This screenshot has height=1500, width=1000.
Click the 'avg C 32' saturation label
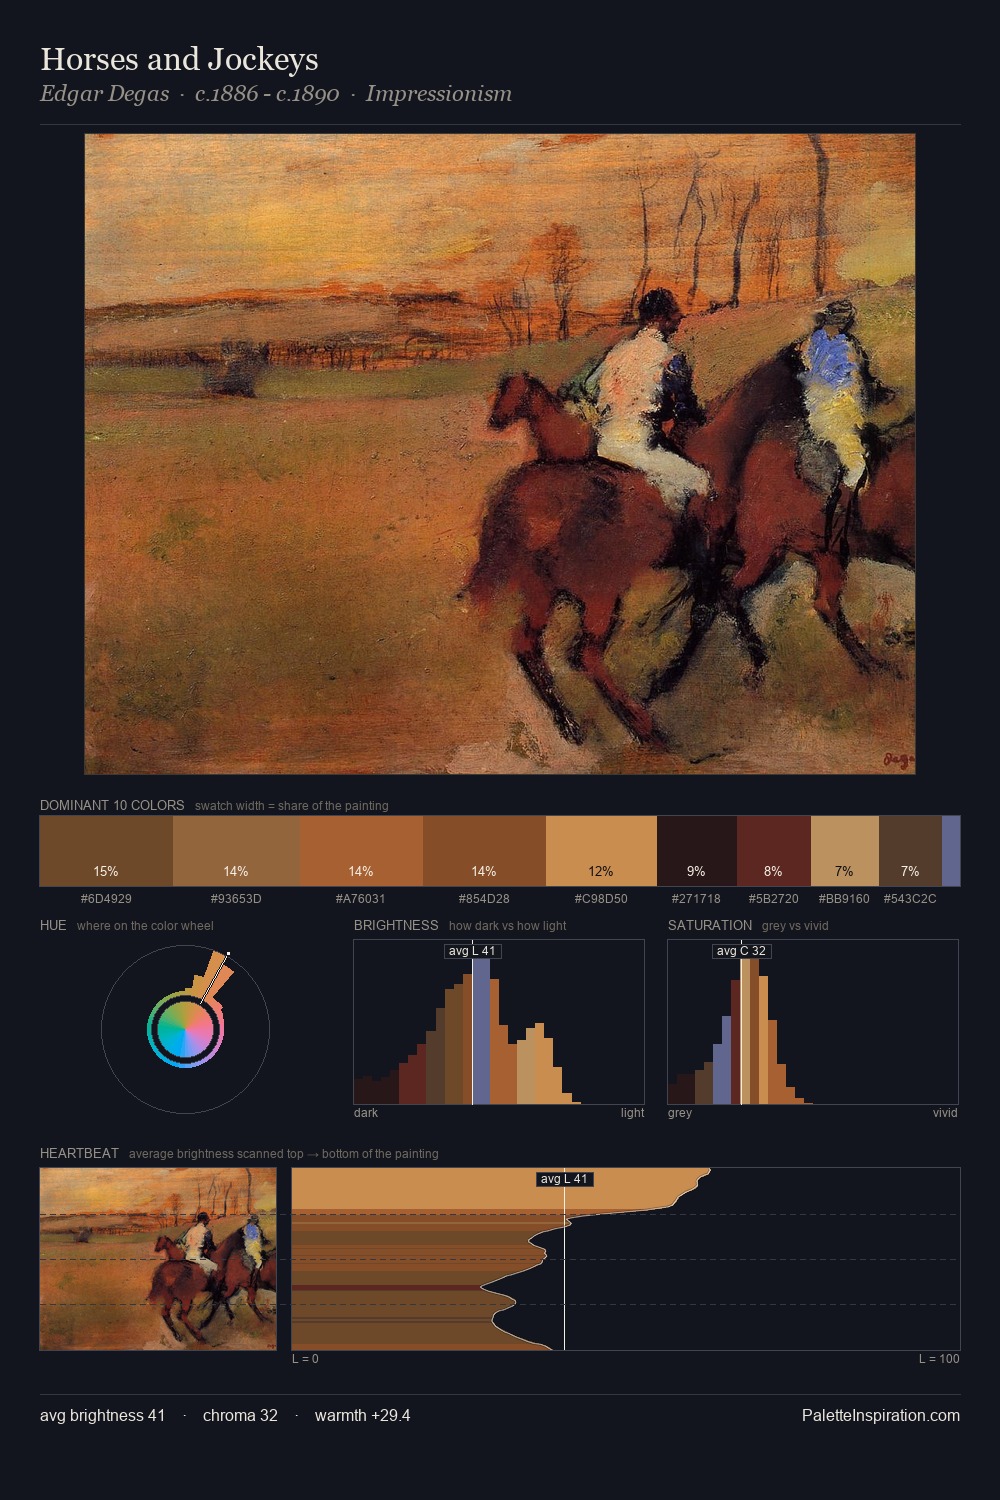pos(741,951)
